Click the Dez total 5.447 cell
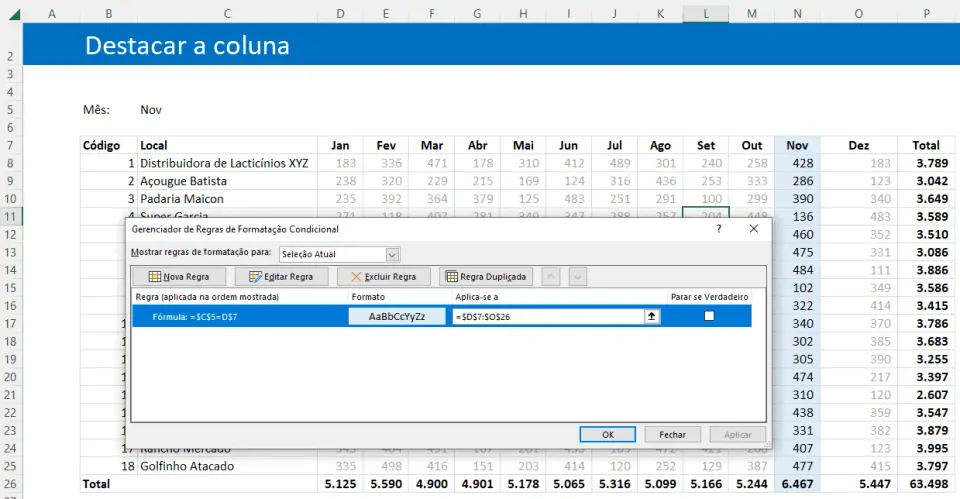960x499 pixels. (x=858, y=484)
